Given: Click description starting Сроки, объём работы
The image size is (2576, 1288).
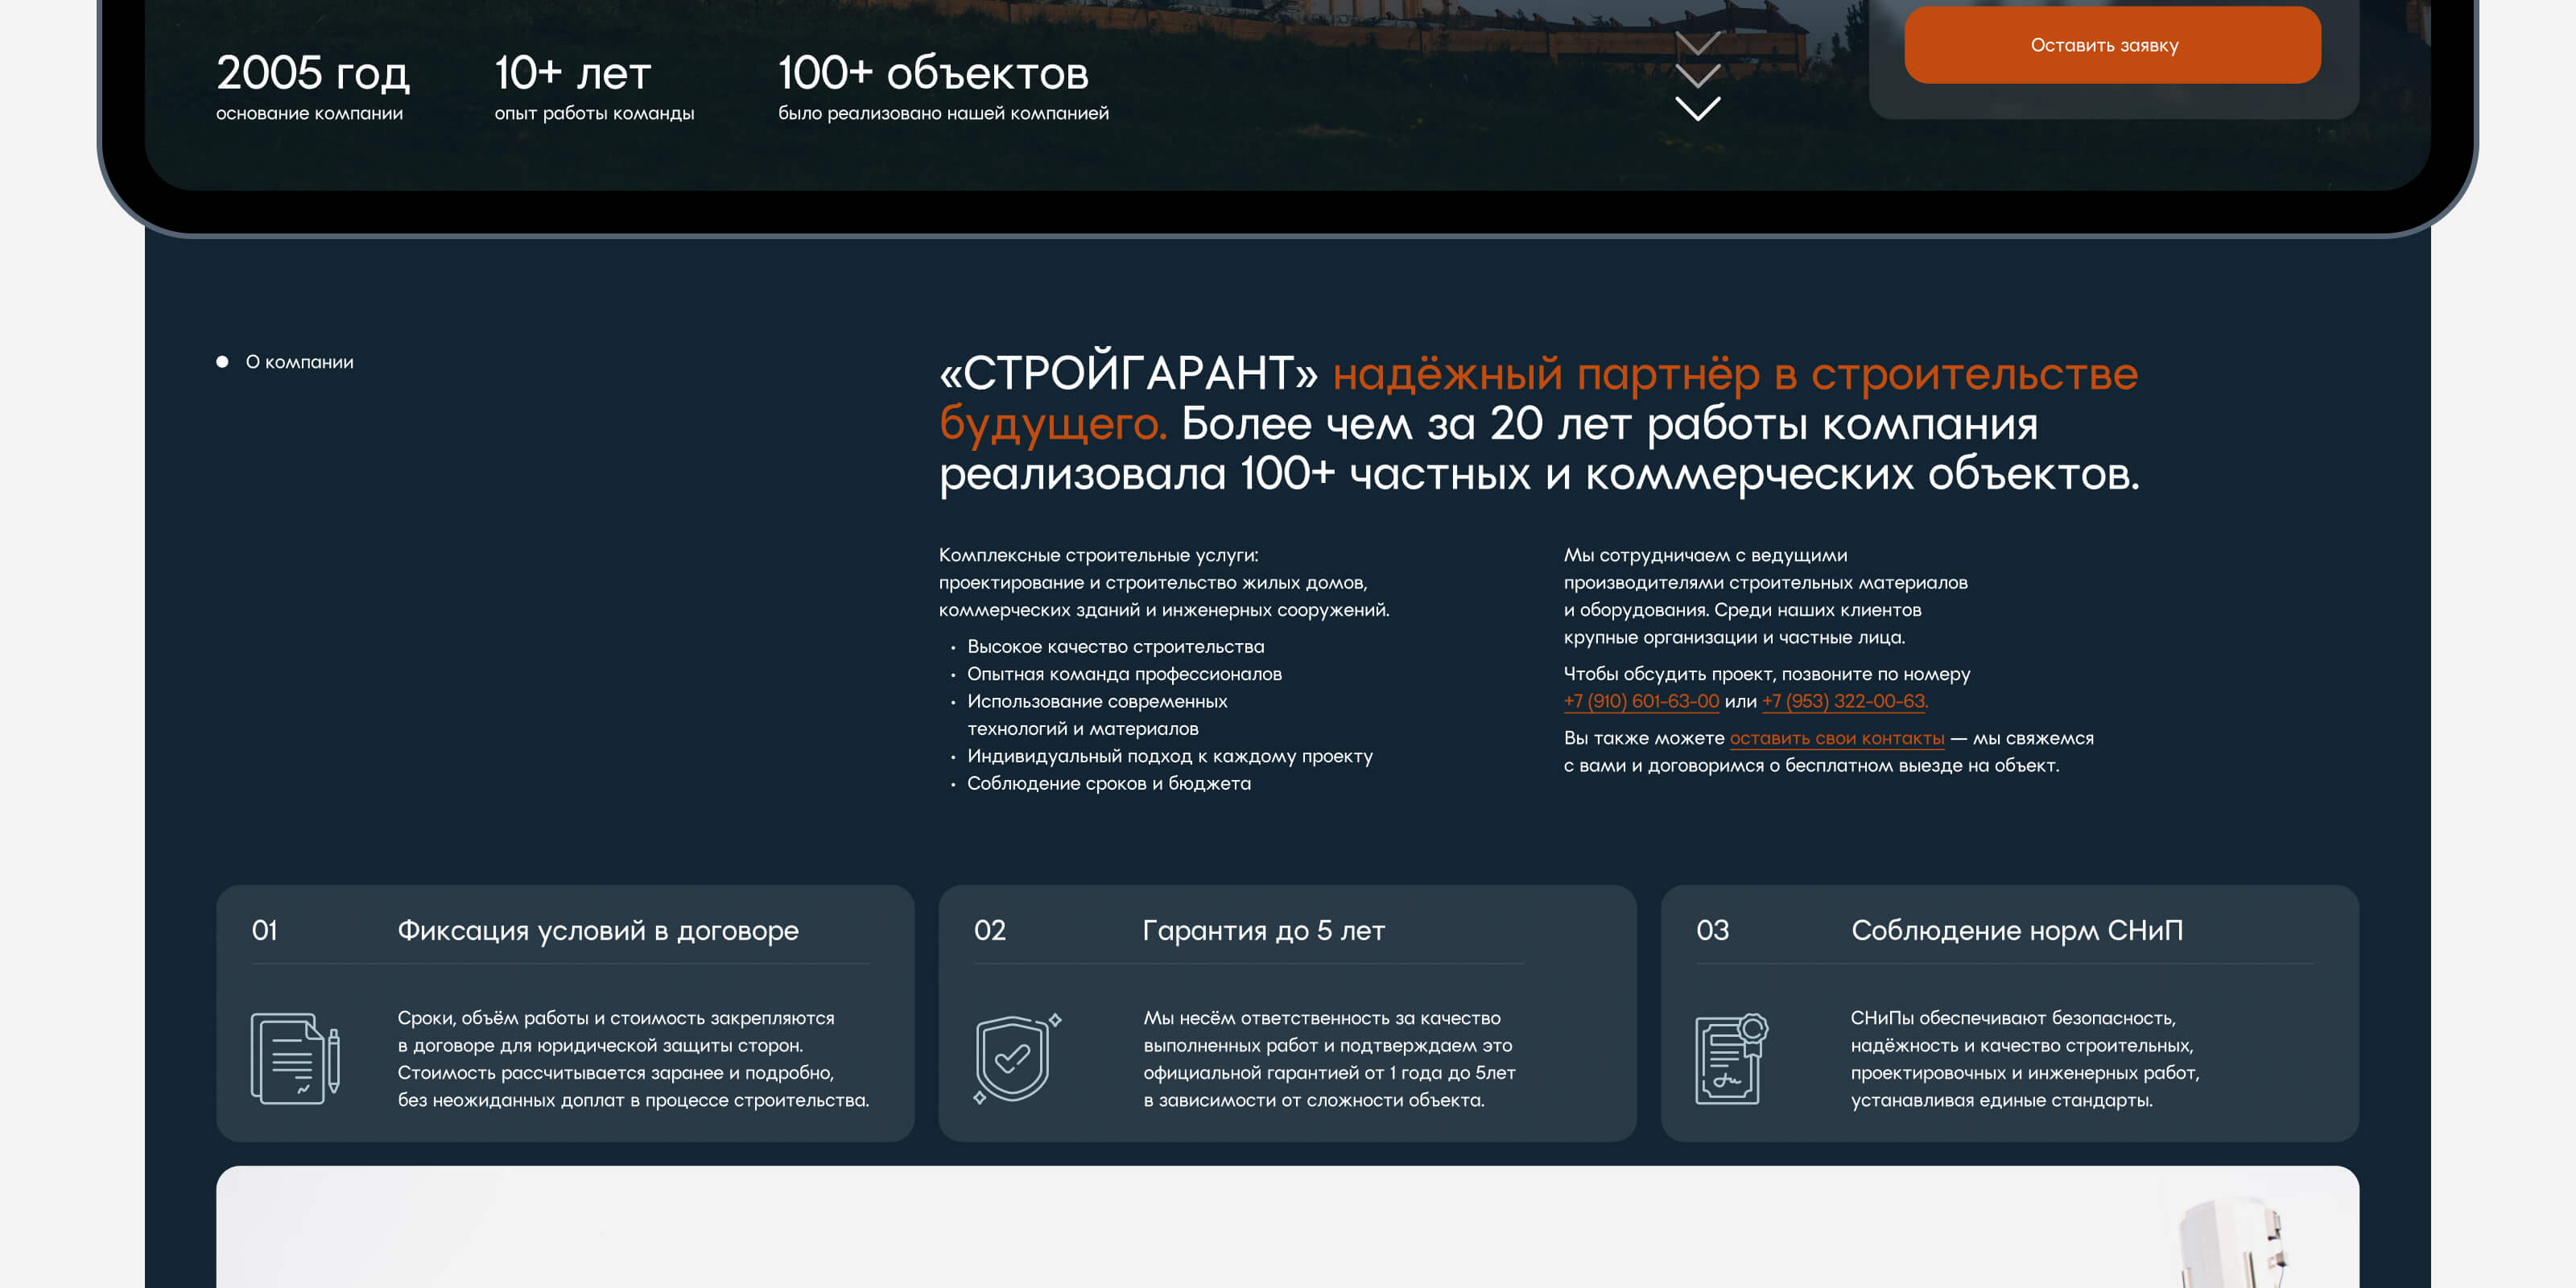Looking at the screenshot, I should (633, 1059).
